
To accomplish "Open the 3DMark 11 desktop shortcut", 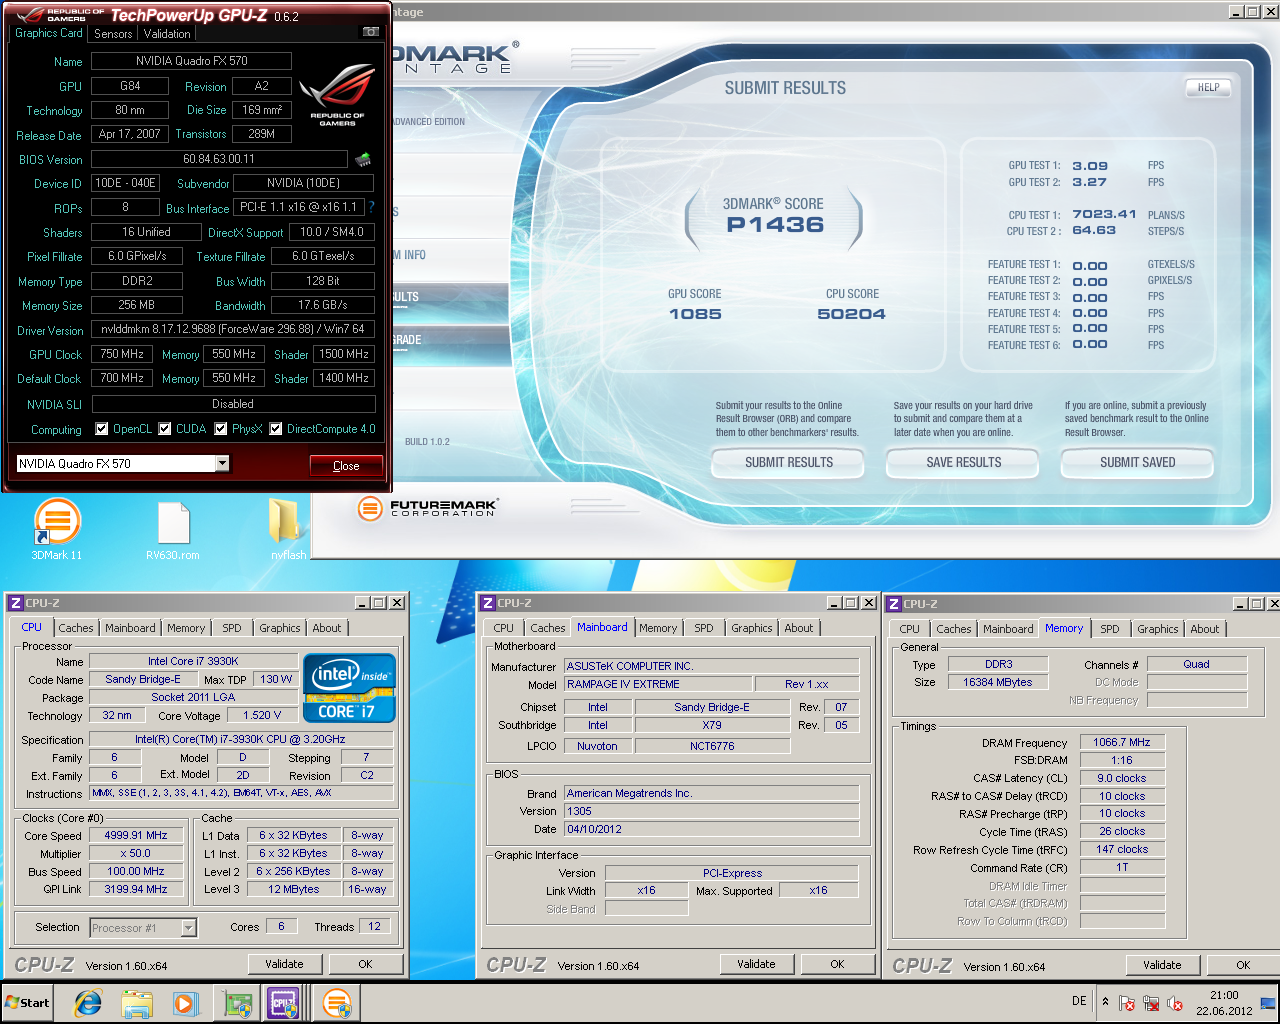I will pos(57,530).
